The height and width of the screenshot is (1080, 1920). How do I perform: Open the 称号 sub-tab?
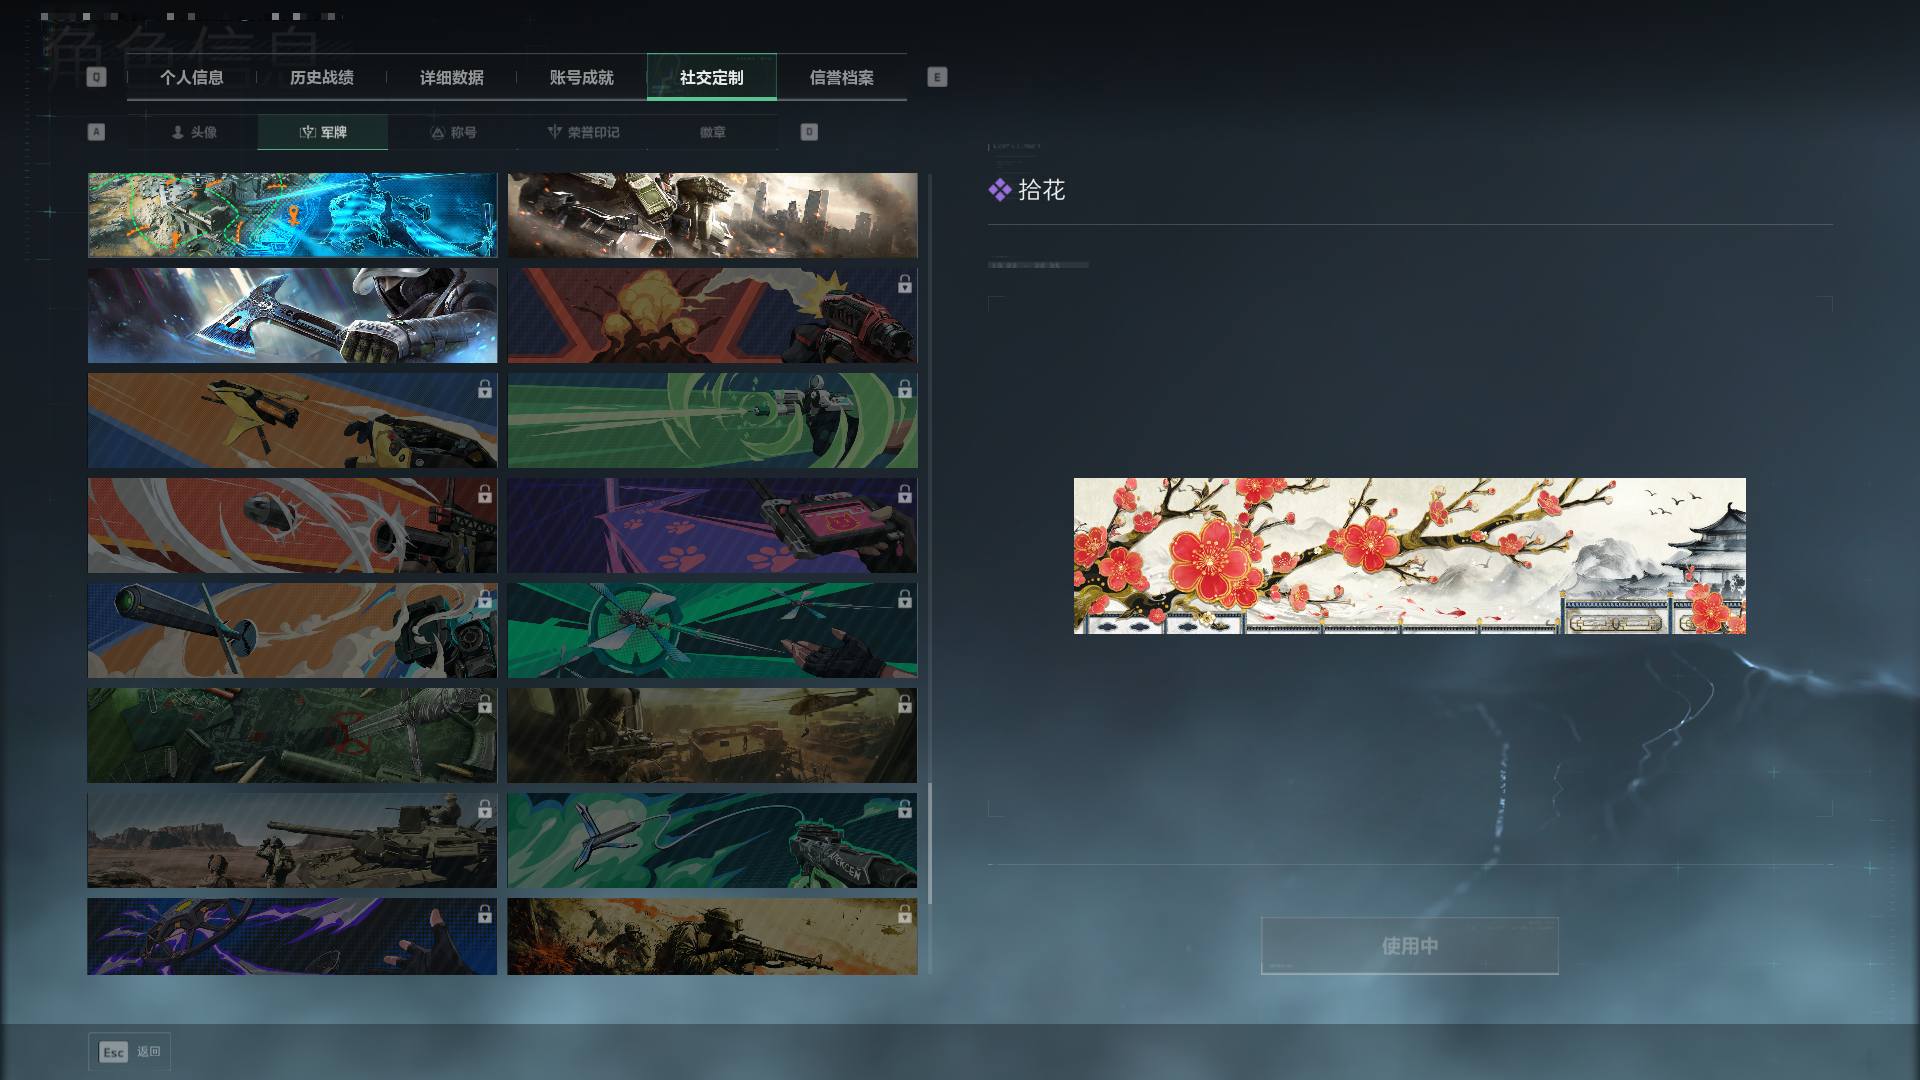tap(453, 132)
